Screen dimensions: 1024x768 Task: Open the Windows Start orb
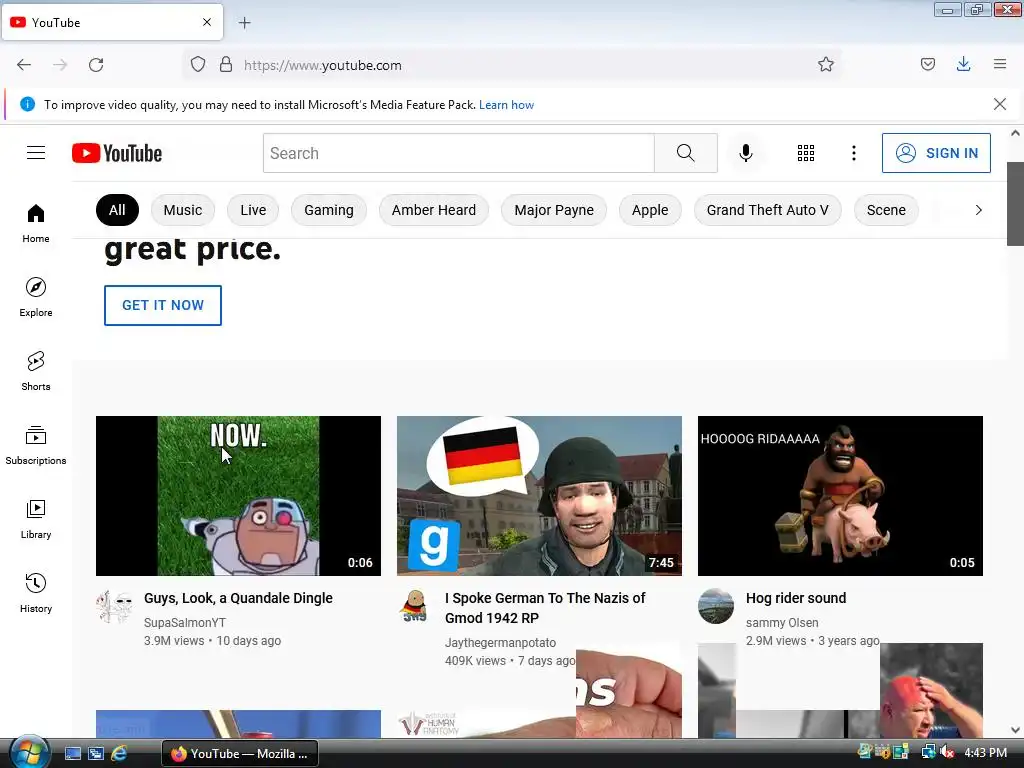[29, 752]
